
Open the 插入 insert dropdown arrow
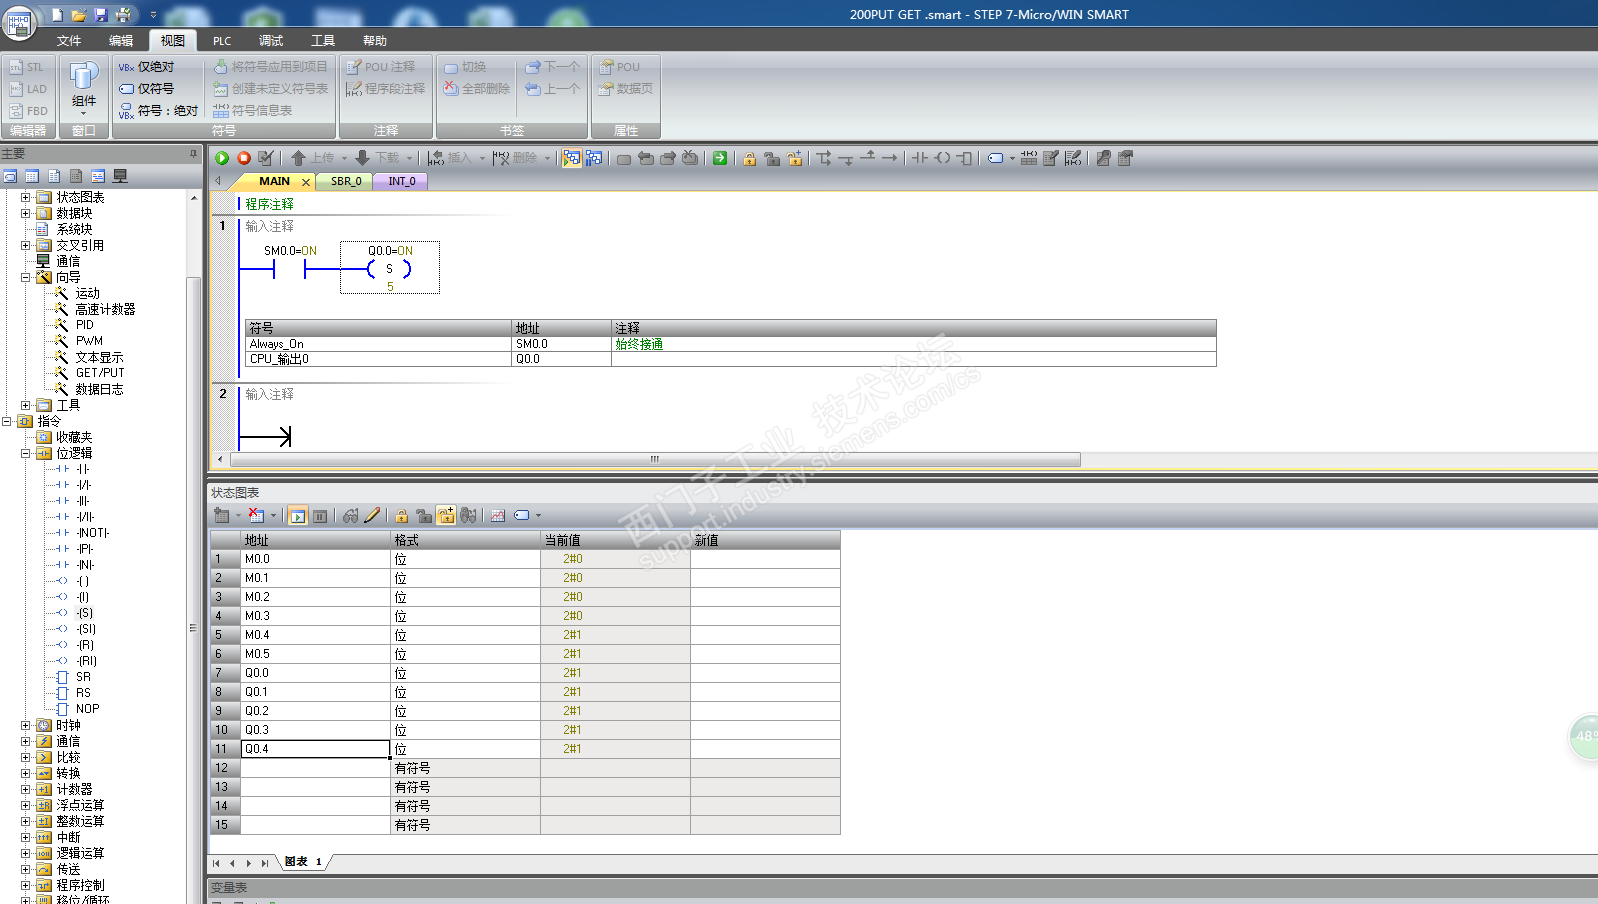tap(482, 158)
